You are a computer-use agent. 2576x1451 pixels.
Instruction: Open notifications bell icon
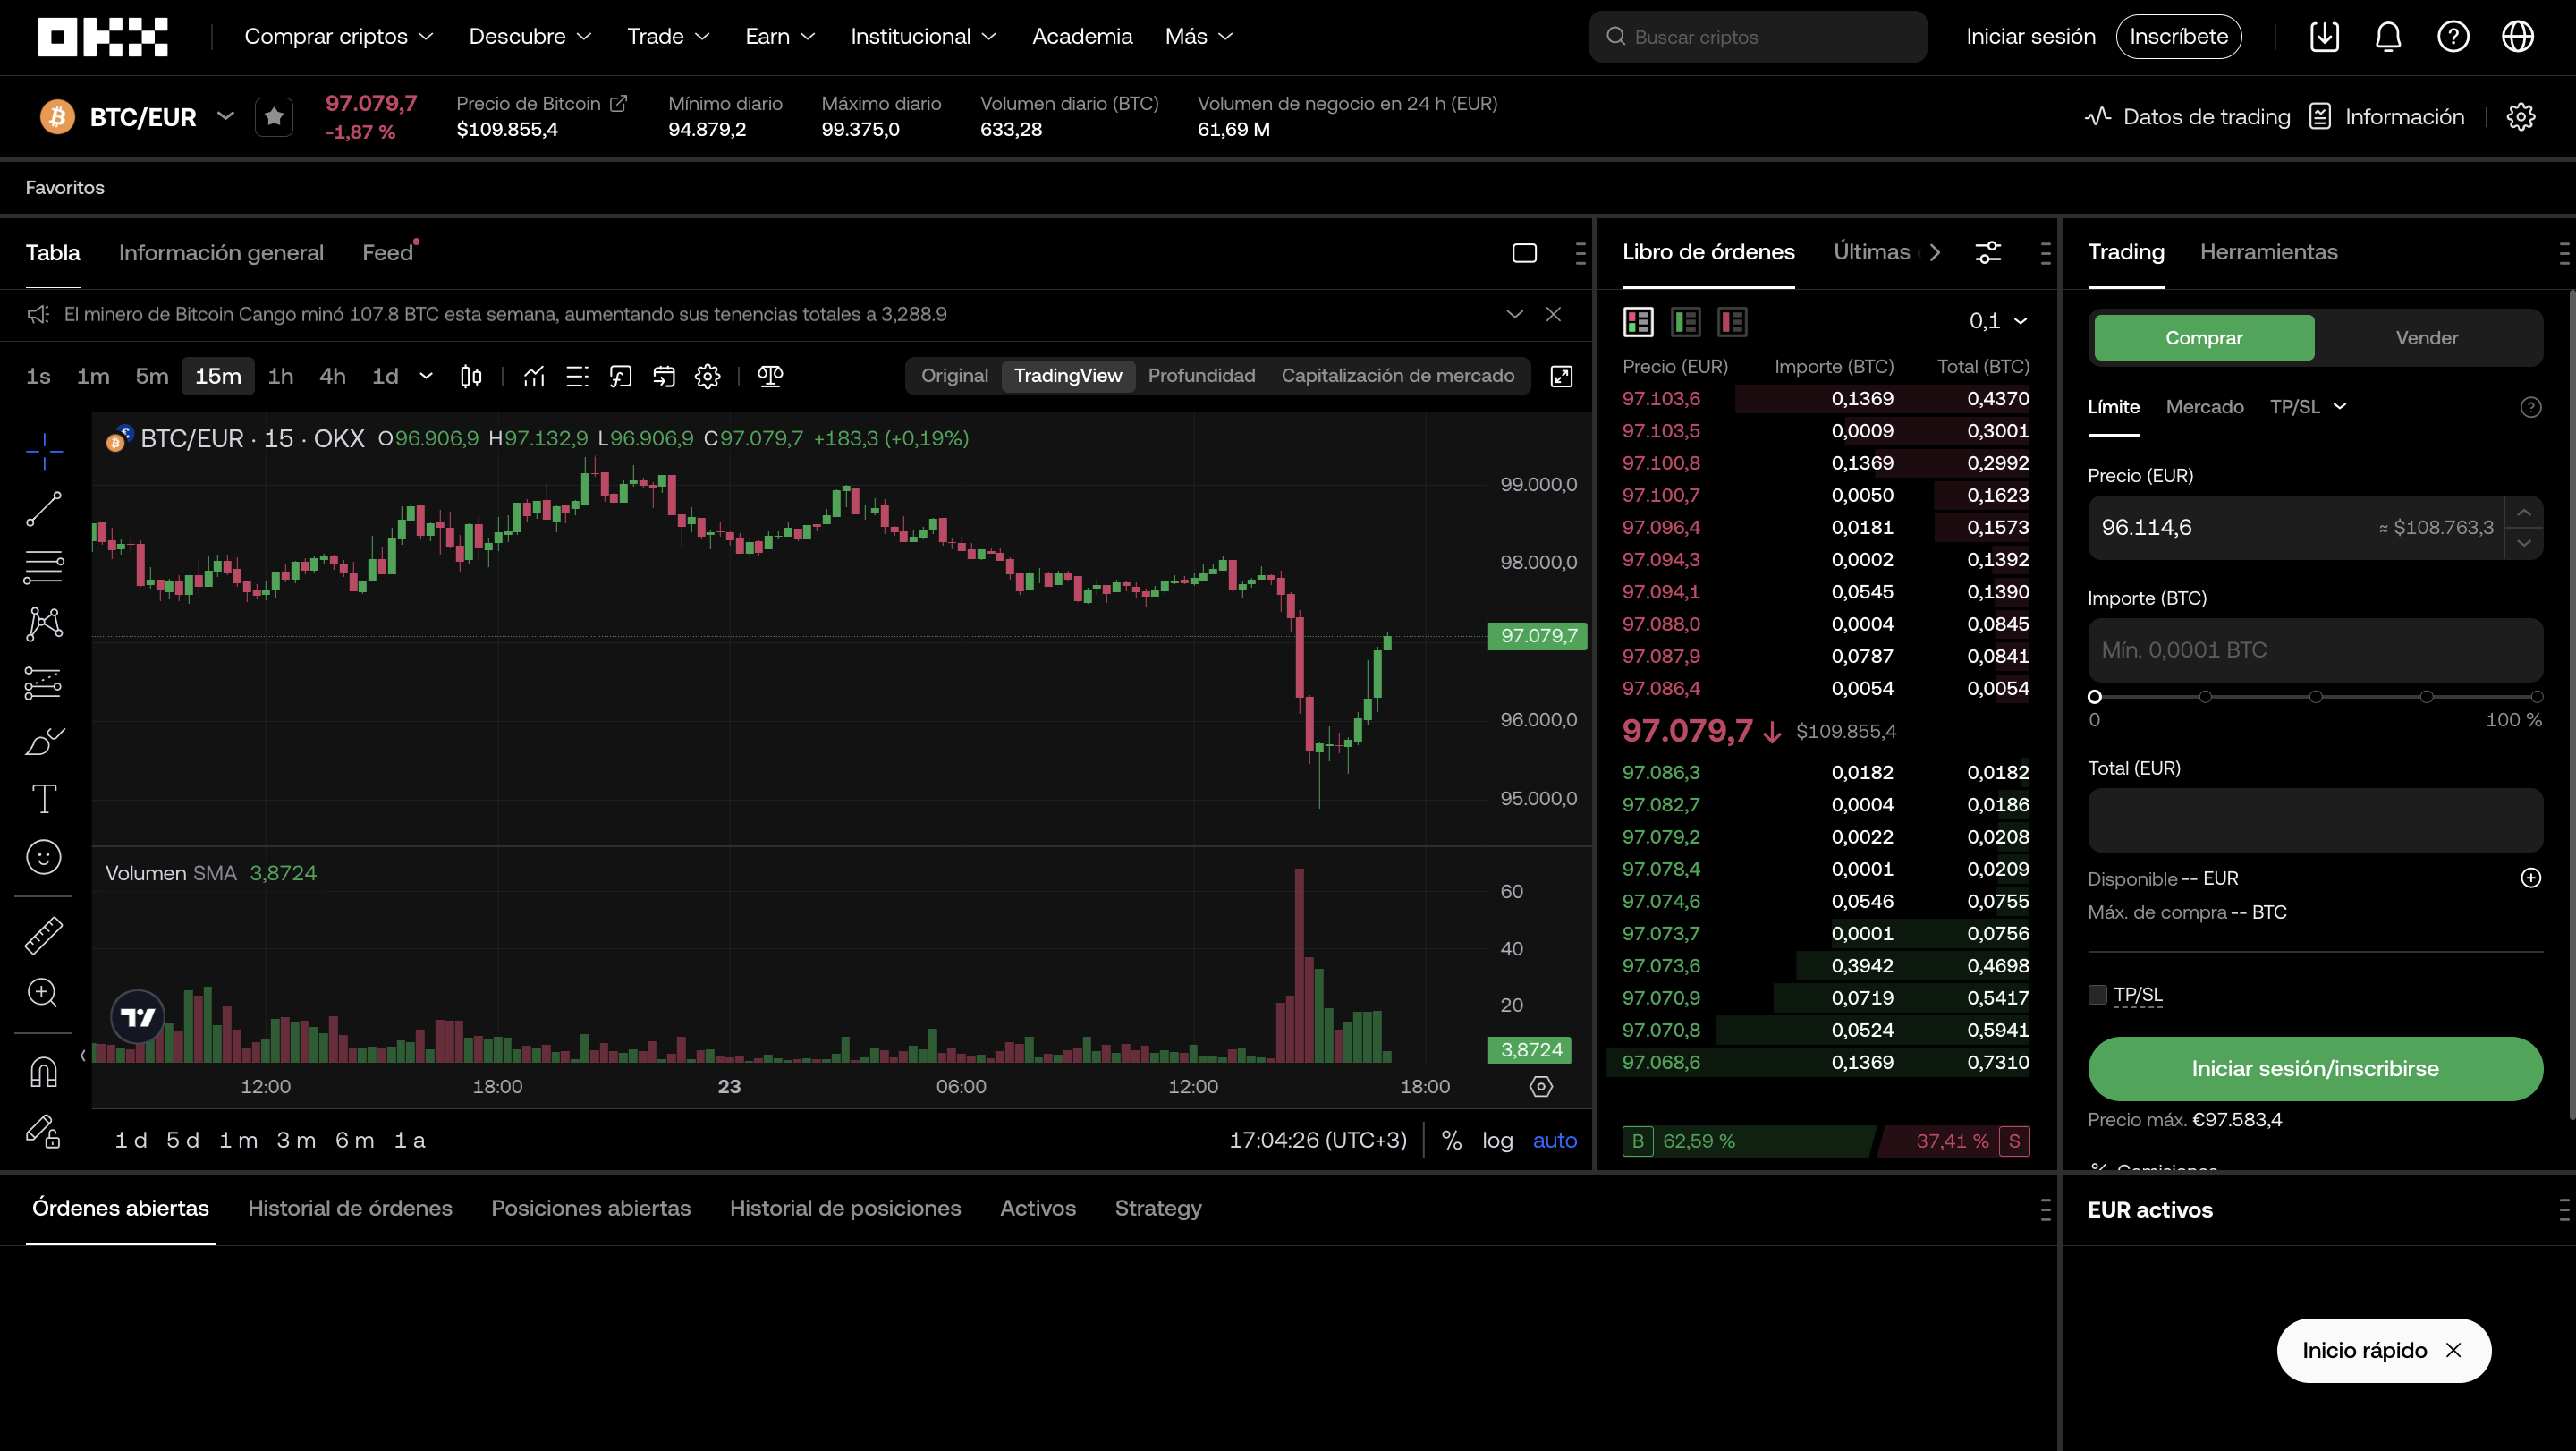pos(2387,37)
